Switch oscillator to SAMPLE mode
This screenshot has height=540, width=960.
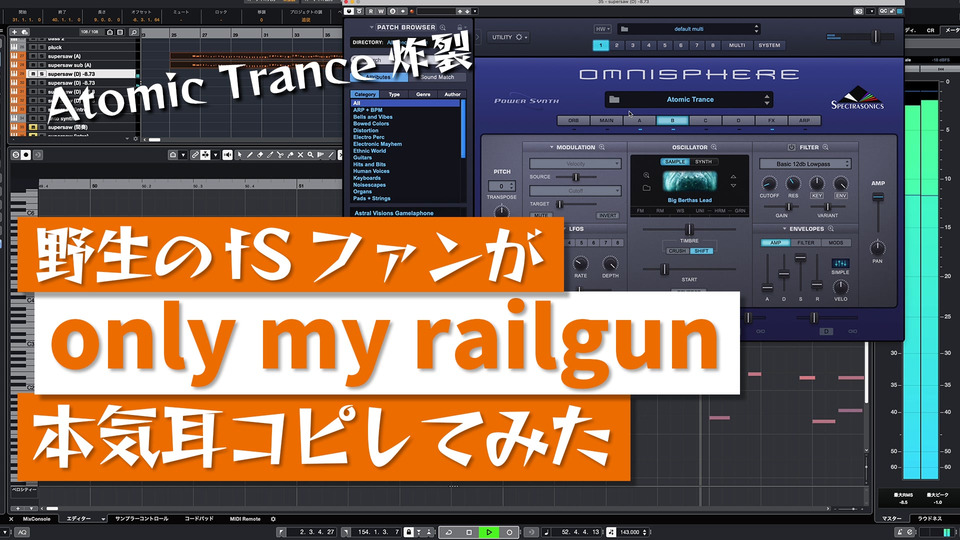click(675, 162)
